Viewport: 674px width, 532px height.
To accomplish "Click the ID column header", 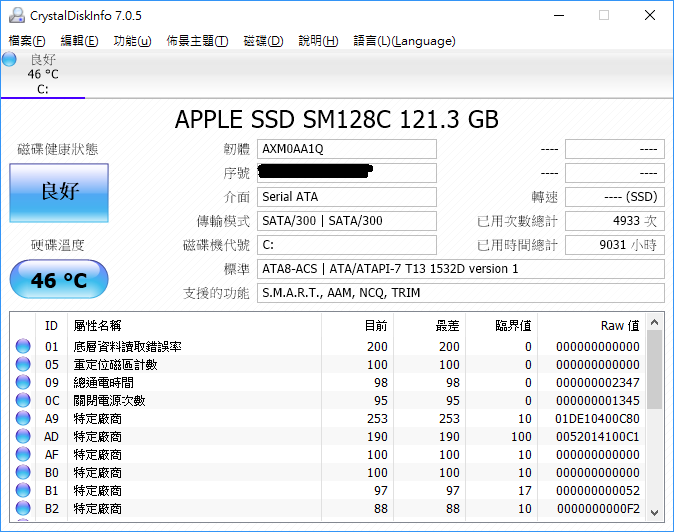I will tap(51, 326).
